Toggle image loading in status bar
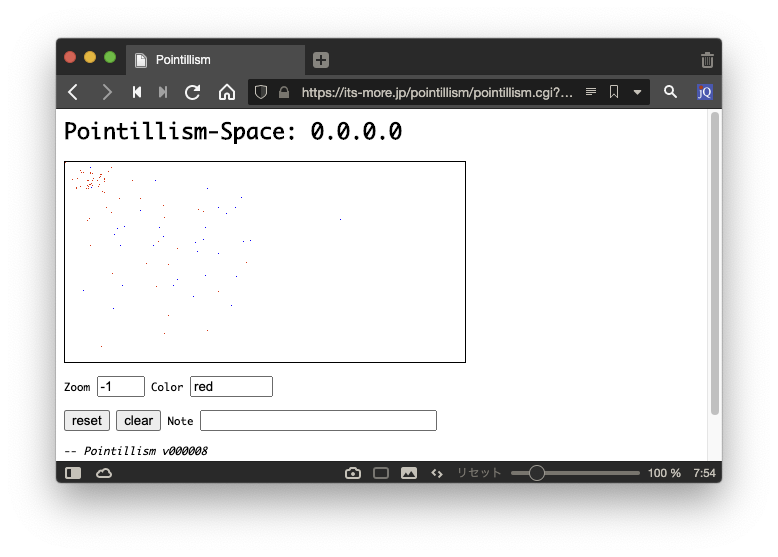The height and width of the screenshot is (557, 778). coord(409,473)
